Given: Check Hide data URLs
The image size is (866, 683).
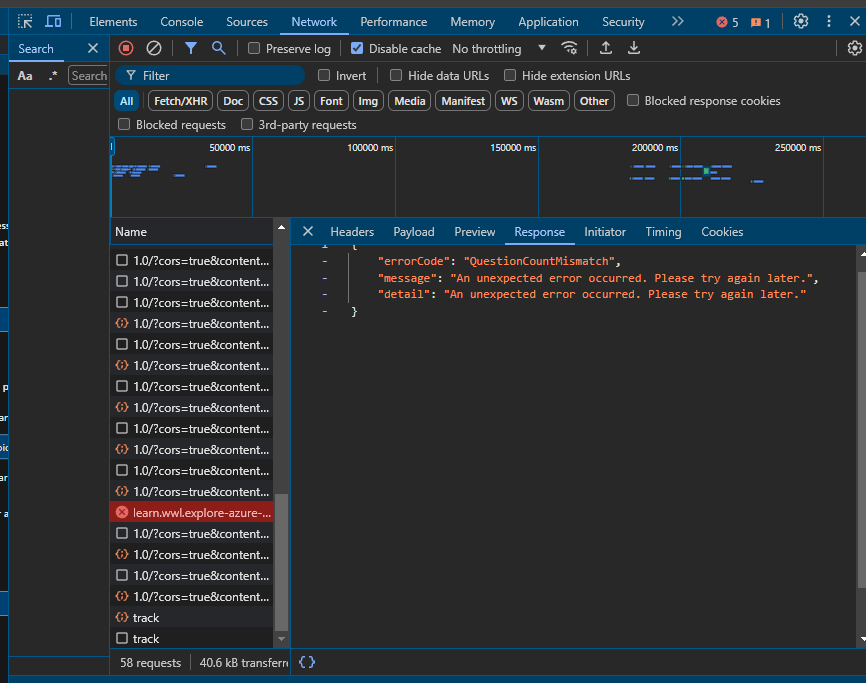Looking at the screenshot, I should [x=396, y=75].
